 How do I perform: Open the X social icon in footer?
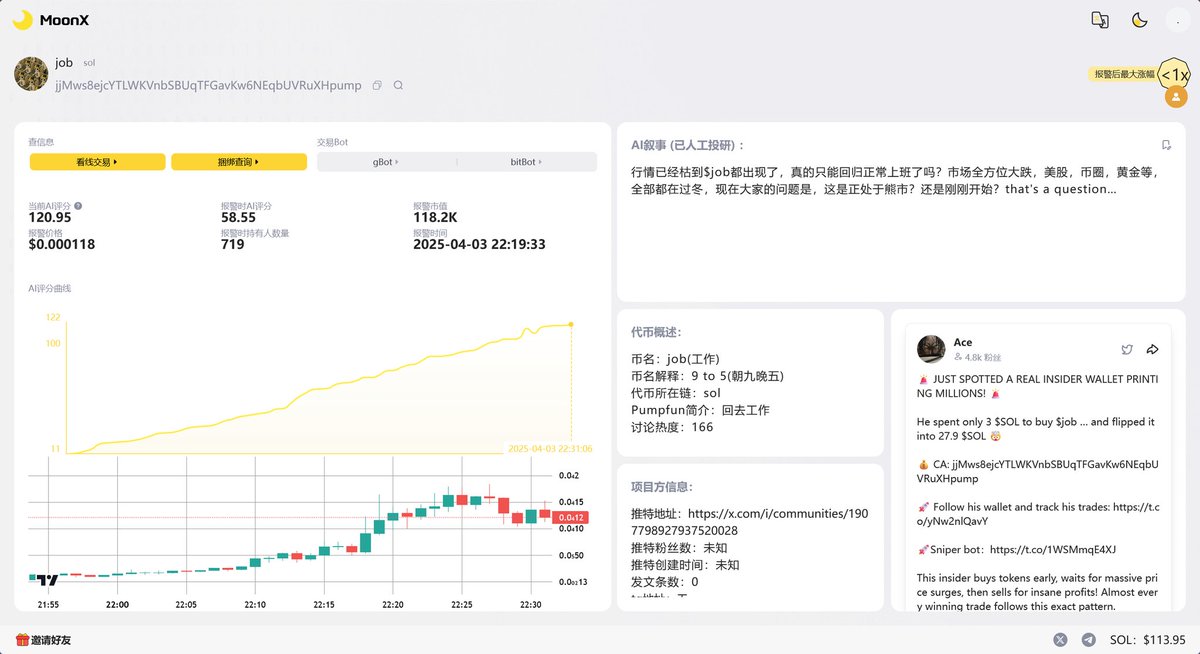click(1061, 639)
